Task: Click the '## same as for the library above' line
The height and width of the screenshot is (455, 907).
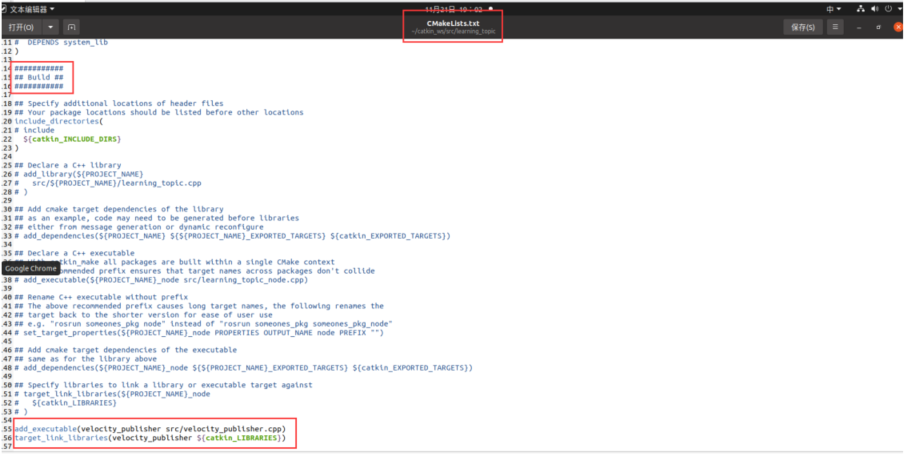Action: [x=86, y=359]
